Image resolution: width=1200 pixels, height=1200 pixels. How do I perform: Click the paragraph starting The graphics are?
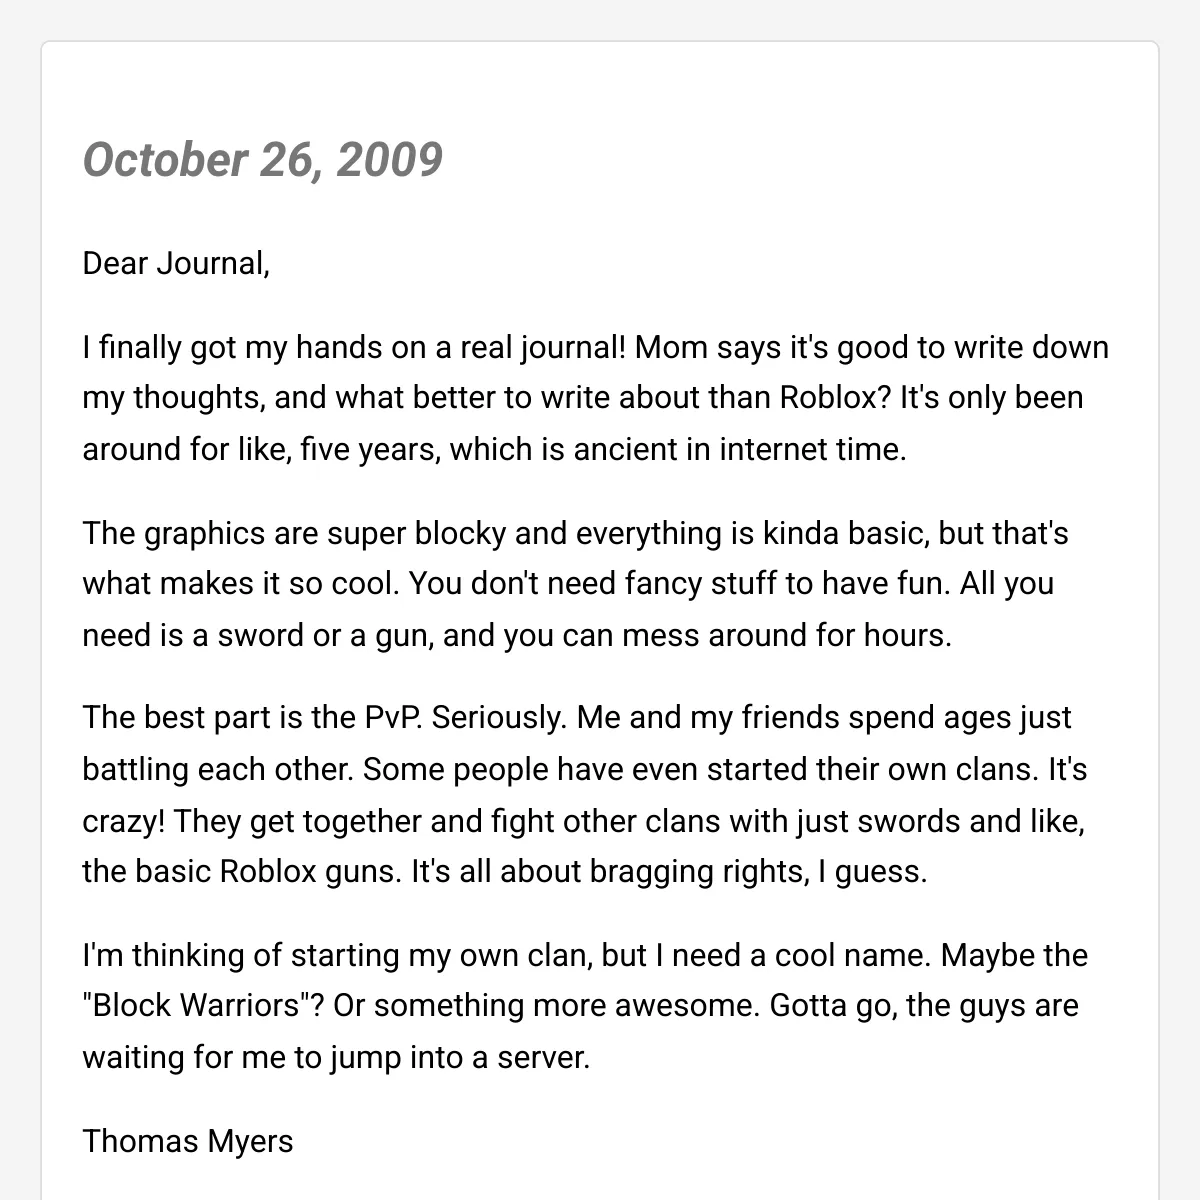pyautogui.click(x=576, y=584)
